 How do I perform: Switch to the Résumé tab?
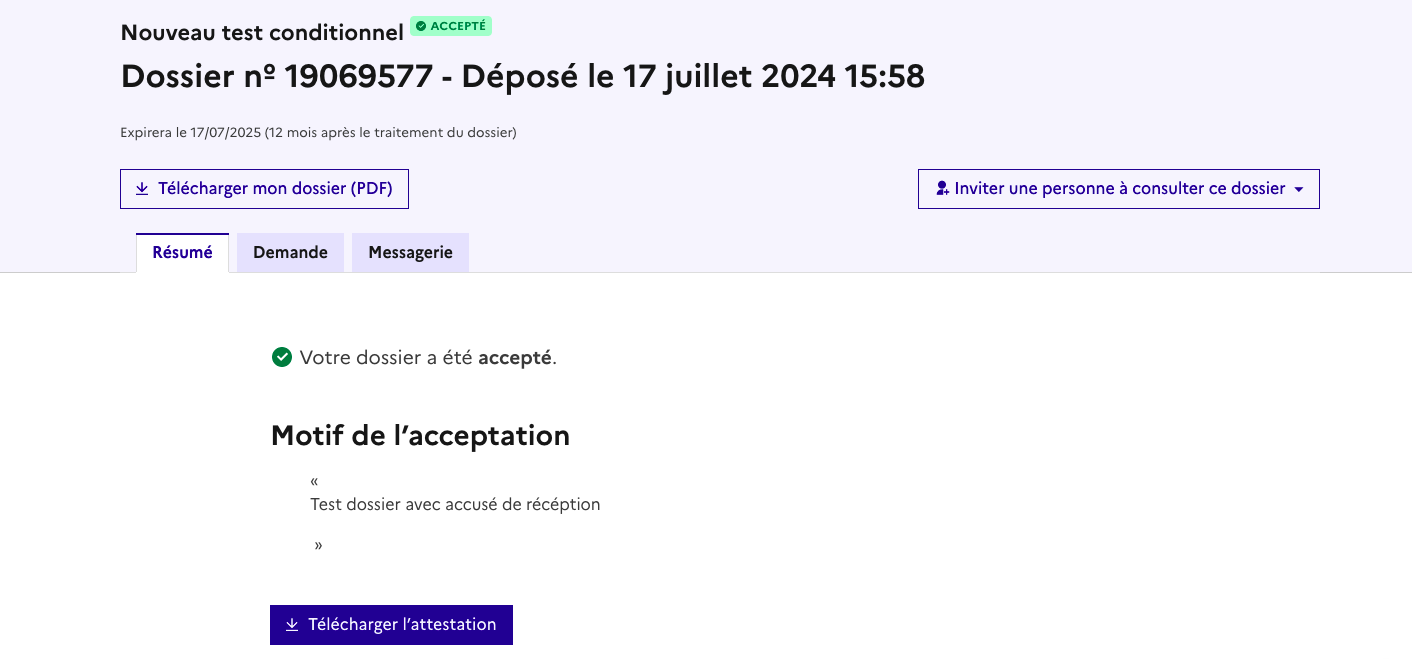(x=182, y=253)
